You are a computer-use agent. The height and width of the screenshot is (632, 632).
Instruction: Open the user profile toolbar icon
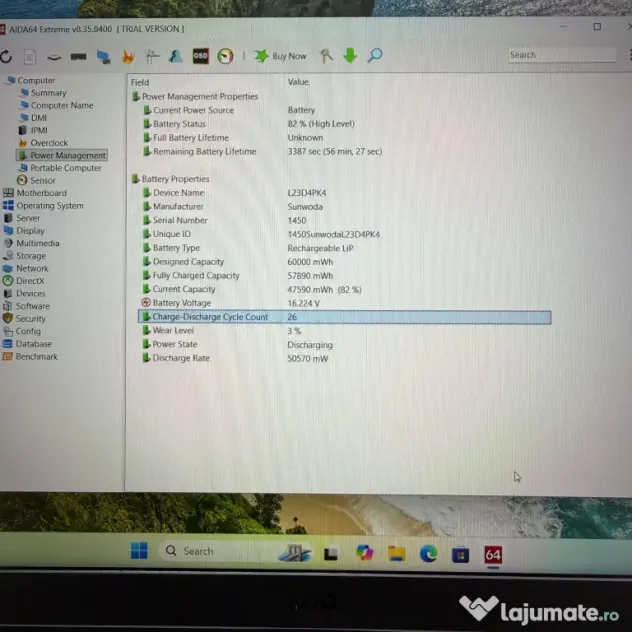click(x=176, y=56)
